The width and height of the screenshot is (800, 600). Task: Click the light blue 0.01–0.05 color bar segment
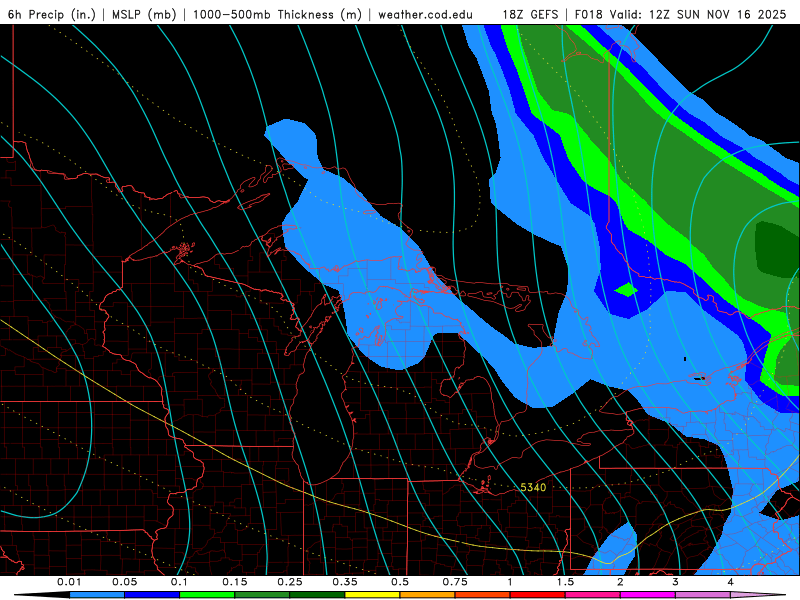coord(97,595)
